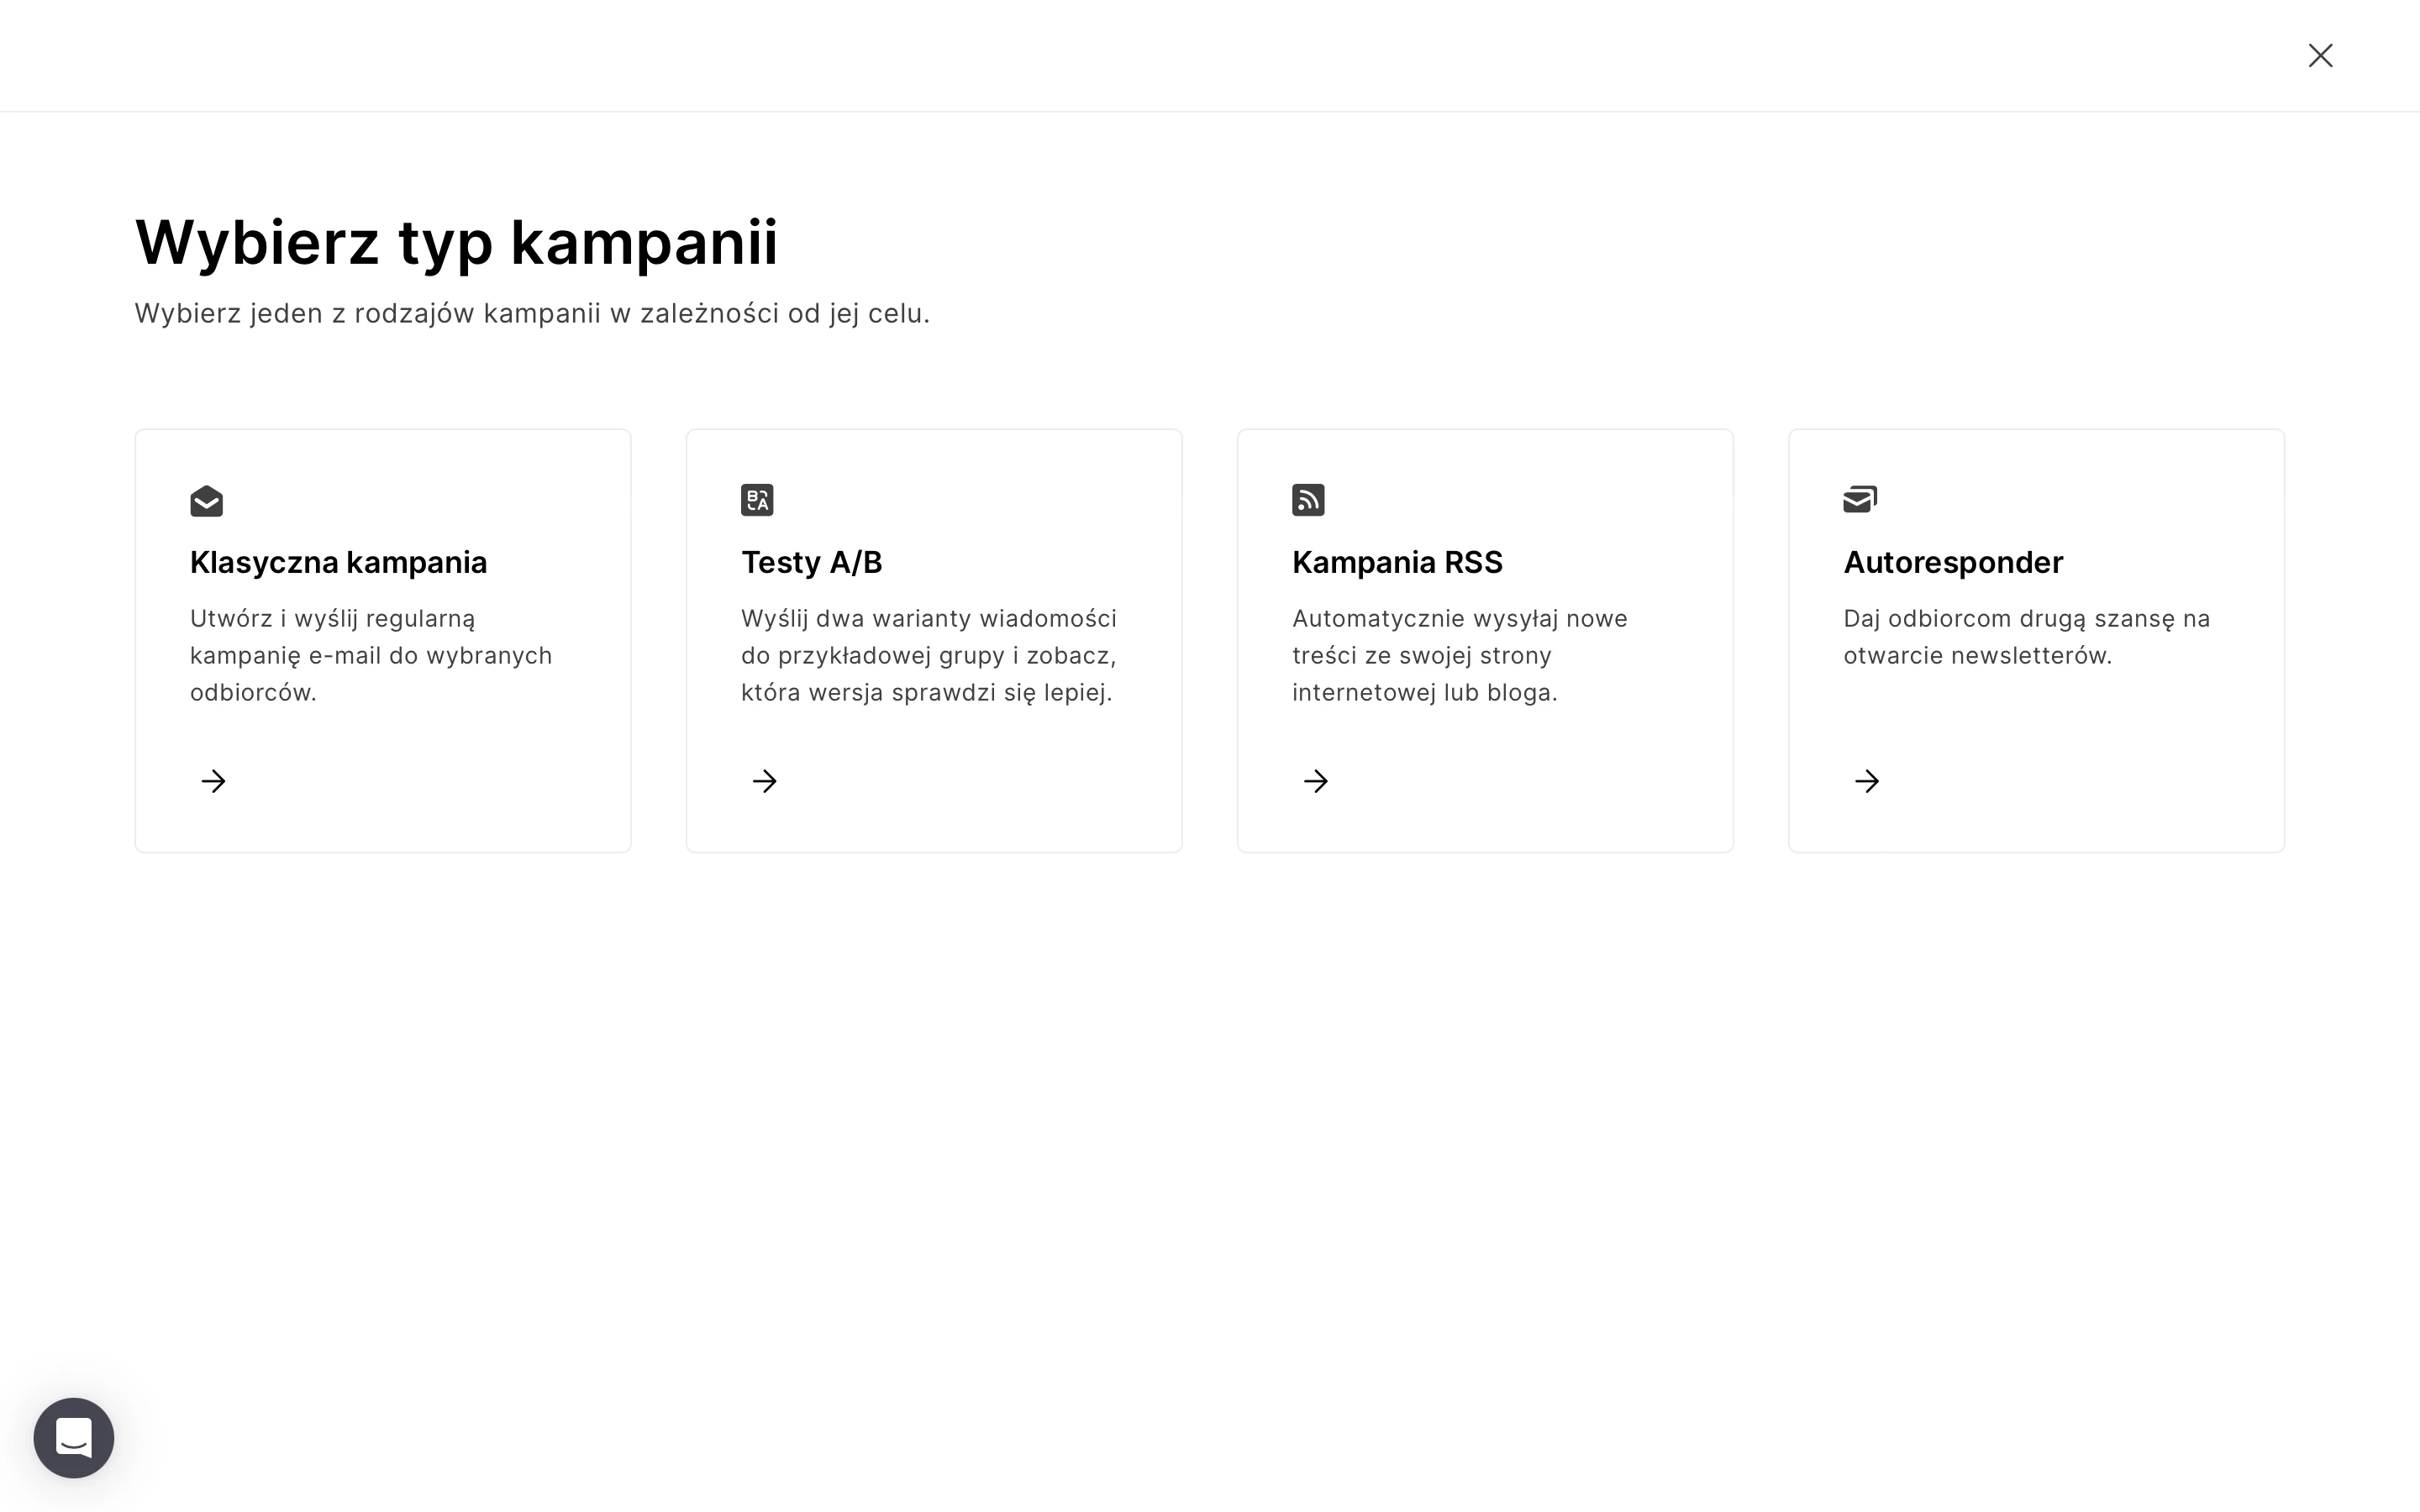Viewport: 2420px width, 1512px height.
Task: Select the Klasyczna kampania heading
Action: (x=338, y=562)
